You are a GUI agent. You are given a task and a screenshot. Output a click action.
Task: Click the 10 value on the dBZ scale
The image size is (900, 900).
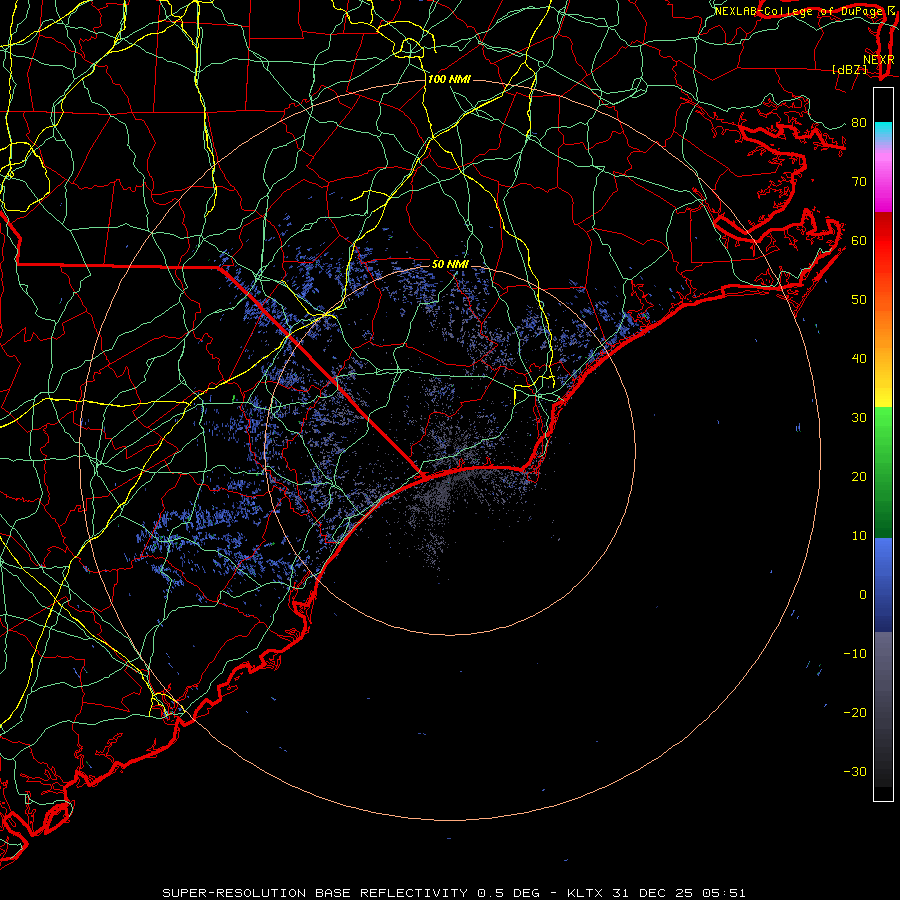(859, 536)
